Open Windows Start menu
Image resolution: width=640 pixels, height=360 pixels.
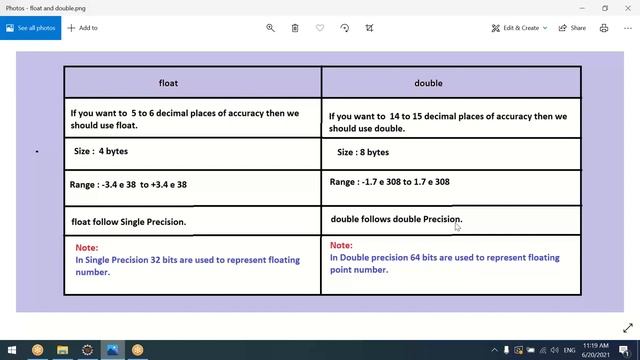(12, 350)
